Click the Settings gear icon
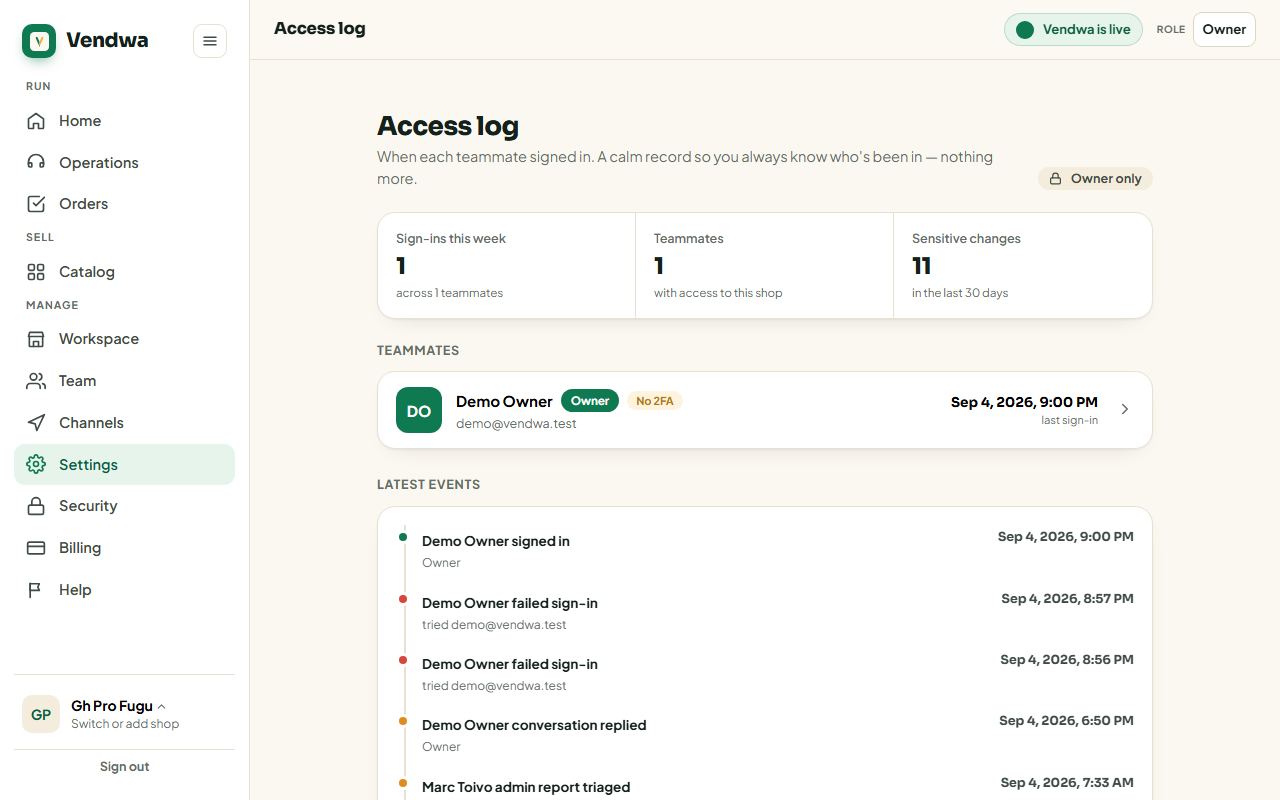 click(36, 465)
